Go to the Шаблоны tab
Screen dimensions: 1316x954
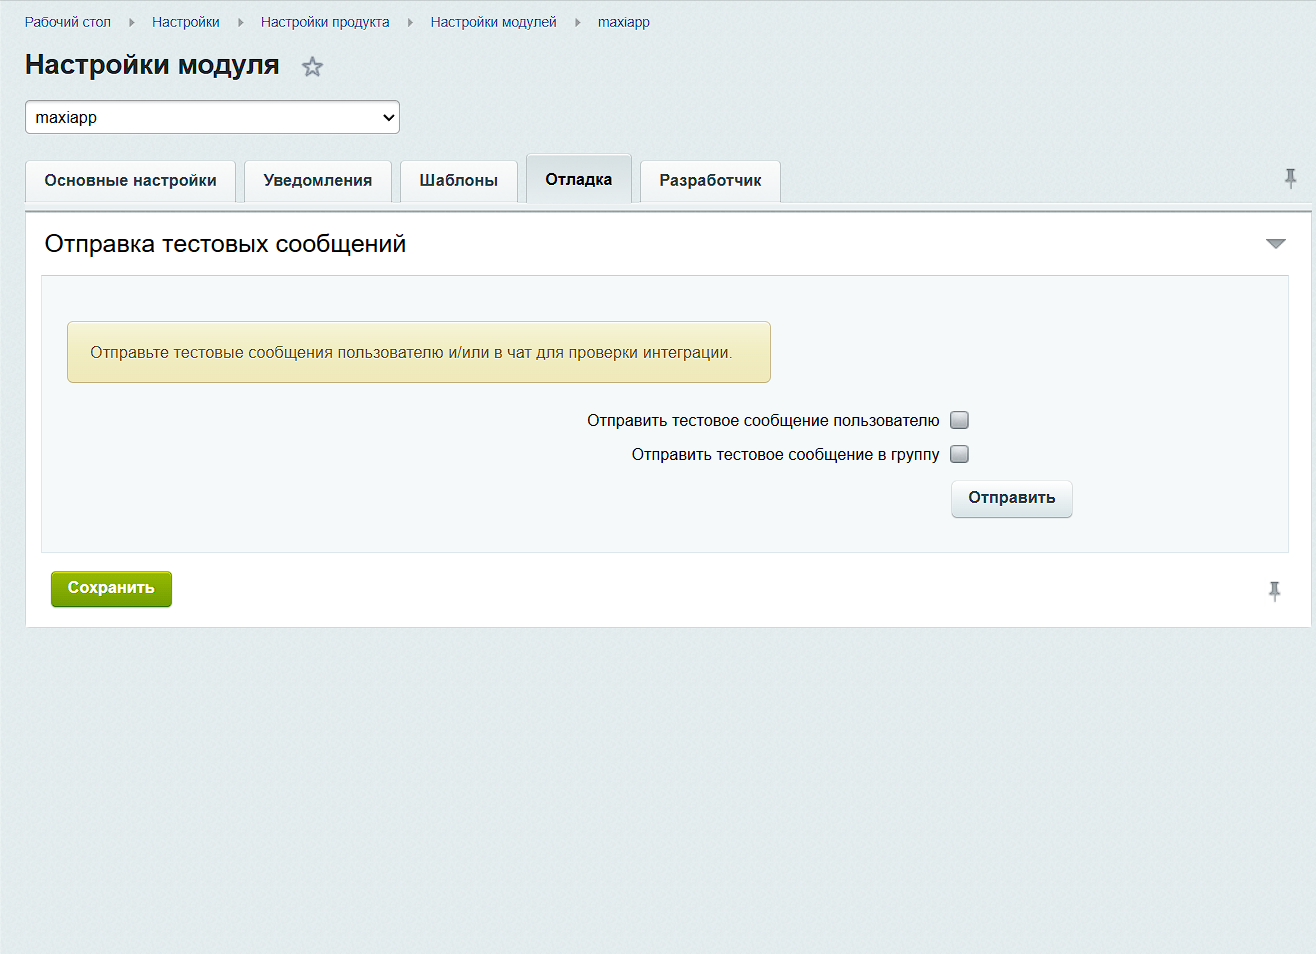(x=458, y=181)
